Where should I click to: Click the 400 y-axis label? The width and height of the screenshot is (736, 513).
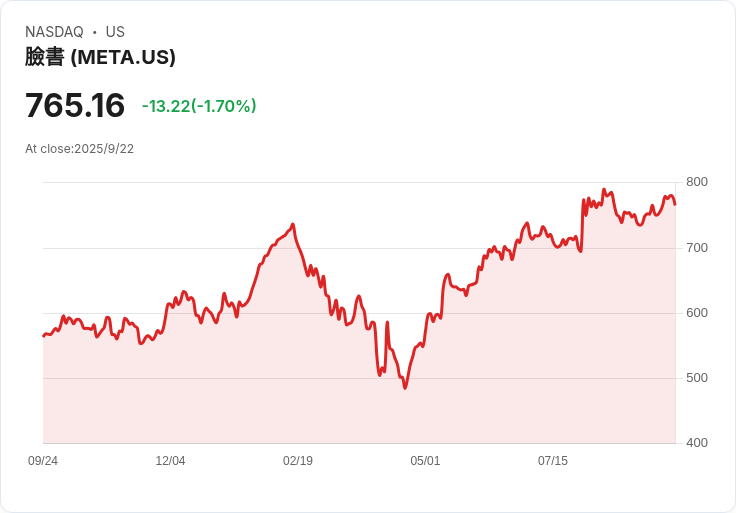point(697,443)
